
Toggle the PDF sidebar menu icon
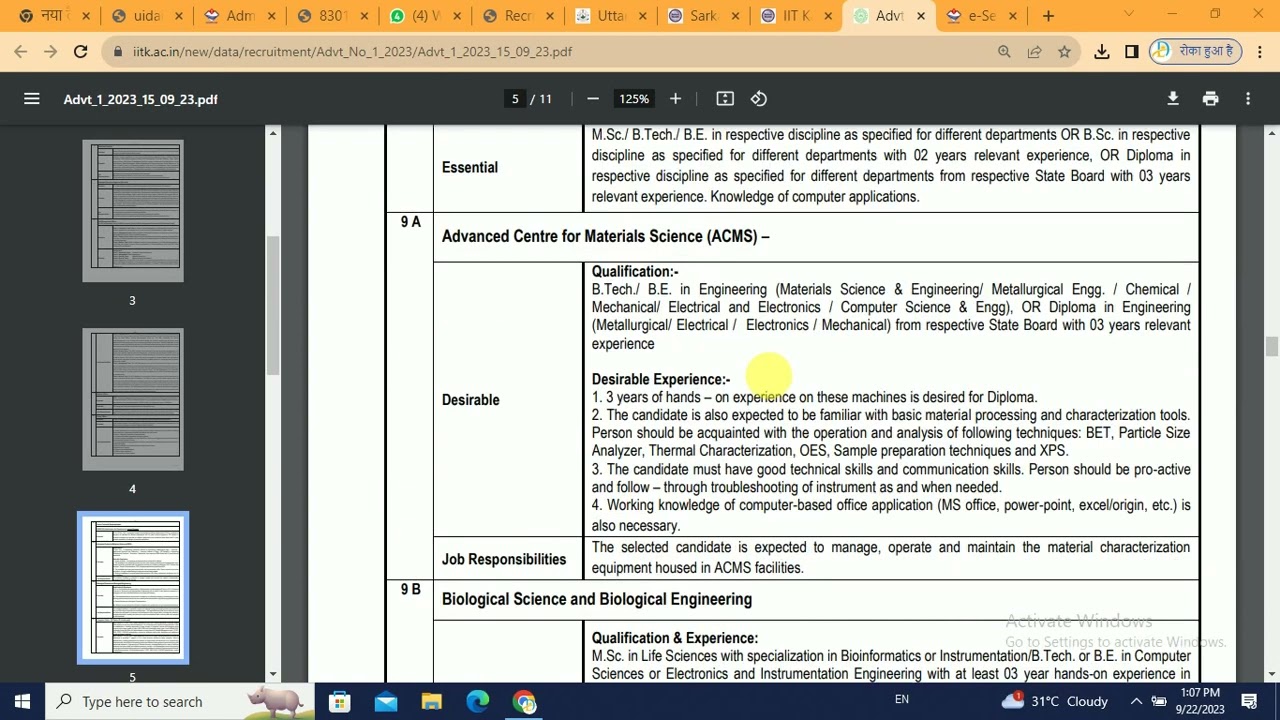coord(32,99)
